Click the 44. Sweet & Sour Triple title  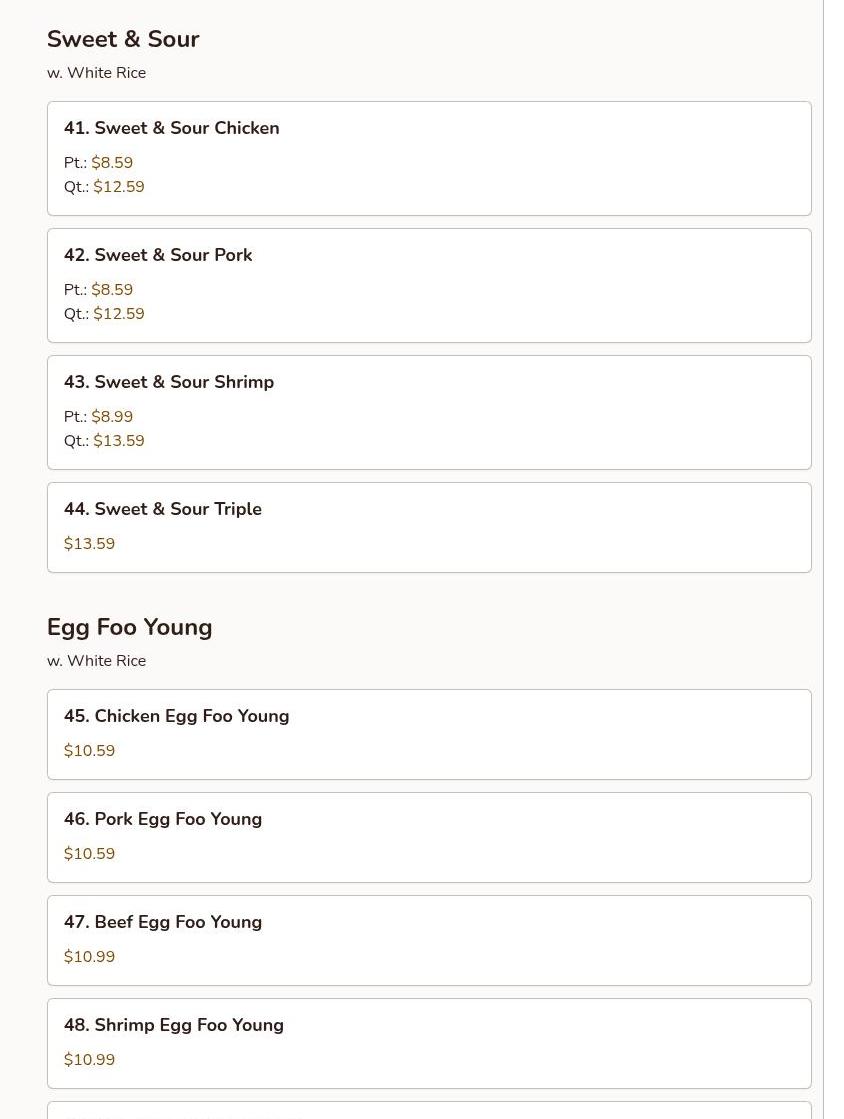(163, 509)
